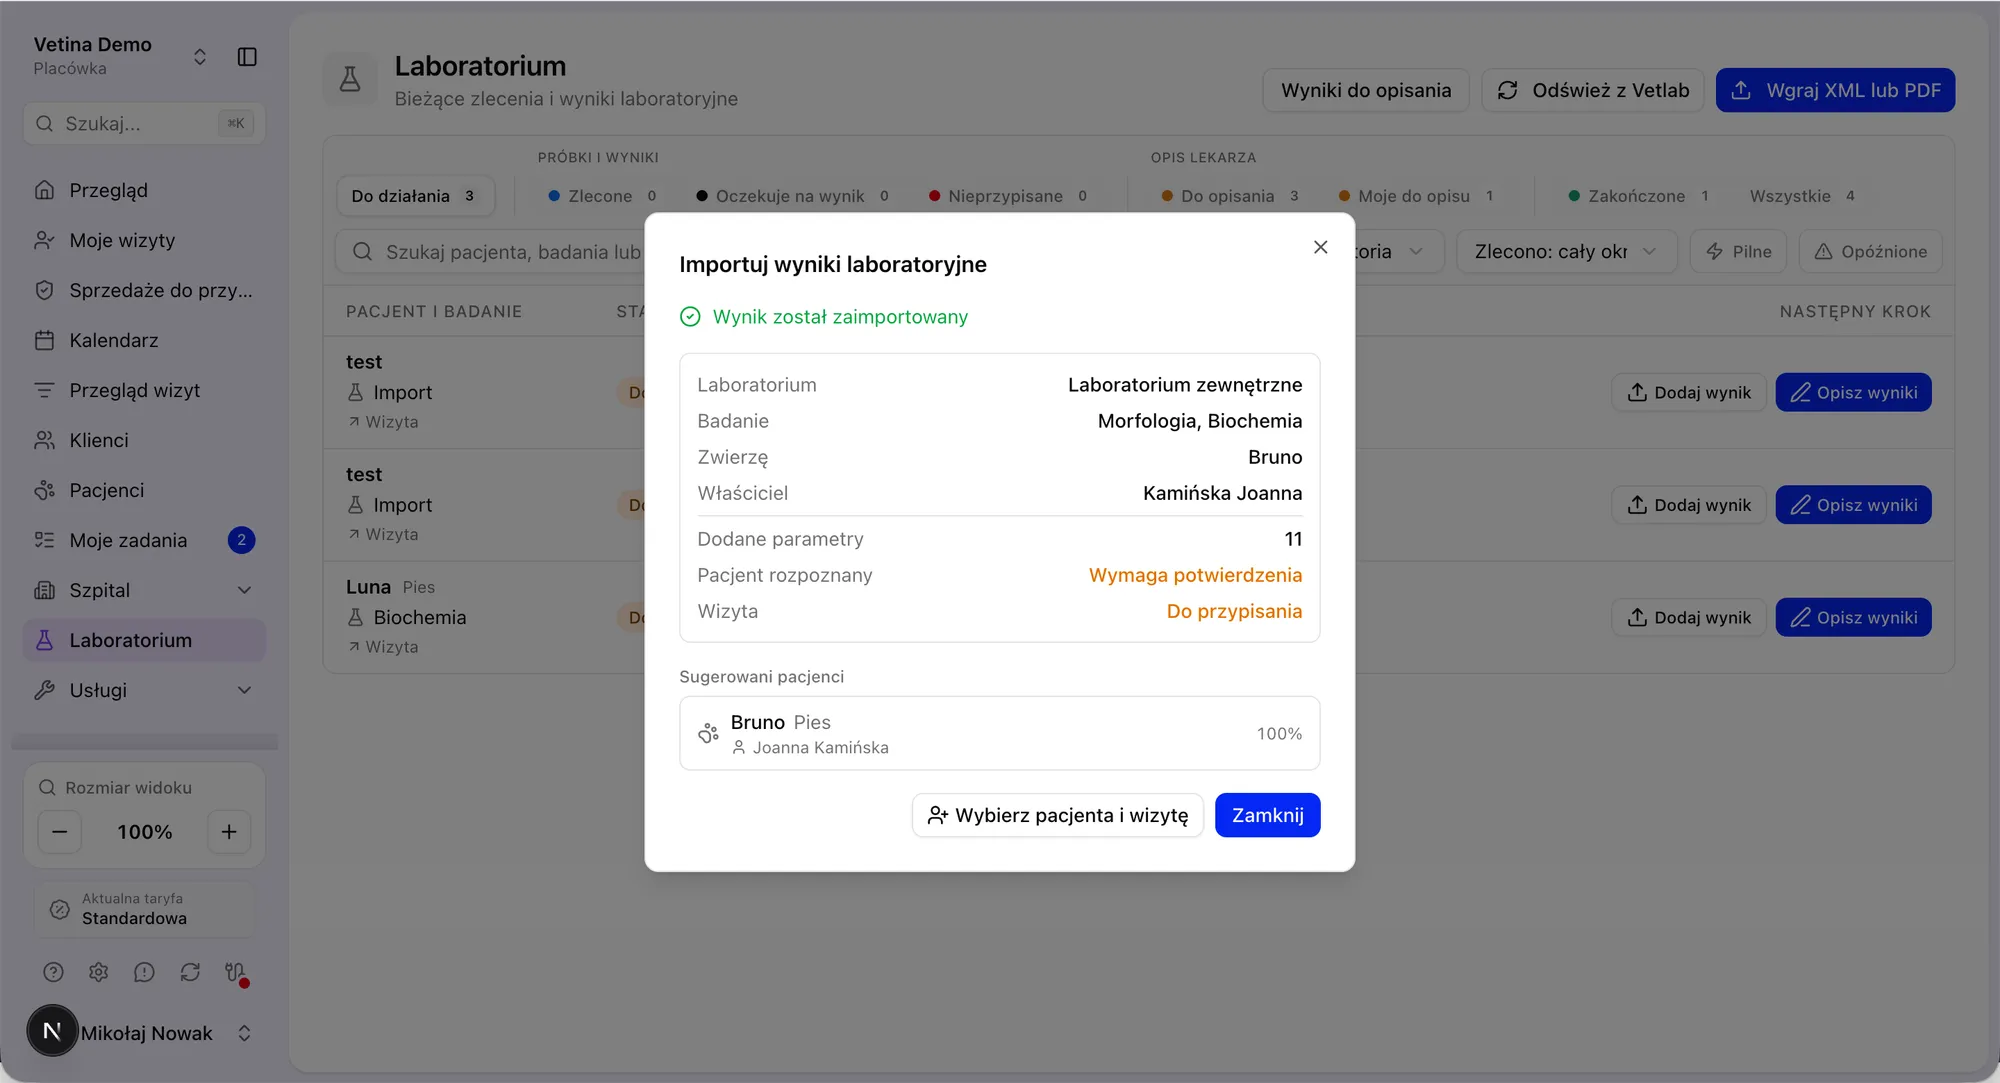Click the sync refresh icon in footer

tap(190, 972)
